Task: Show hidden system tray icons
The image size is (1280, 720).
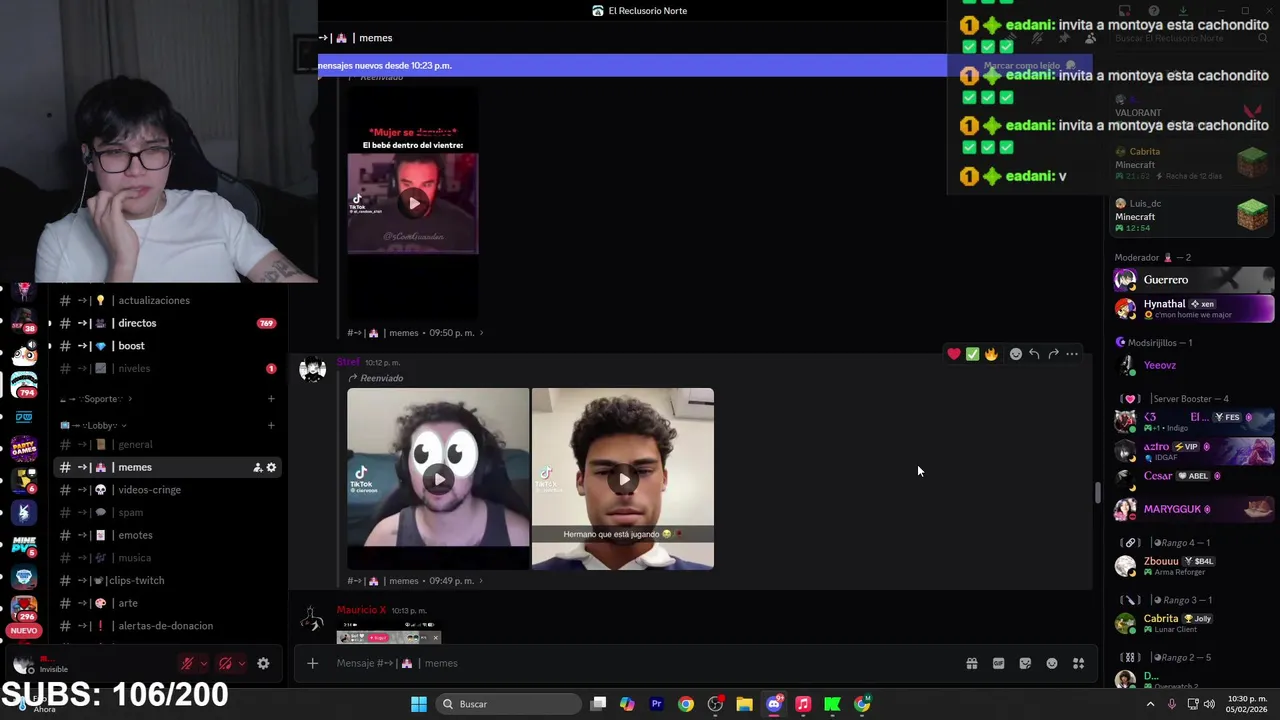Action: pyautogui.click(x=1150, y=704)
